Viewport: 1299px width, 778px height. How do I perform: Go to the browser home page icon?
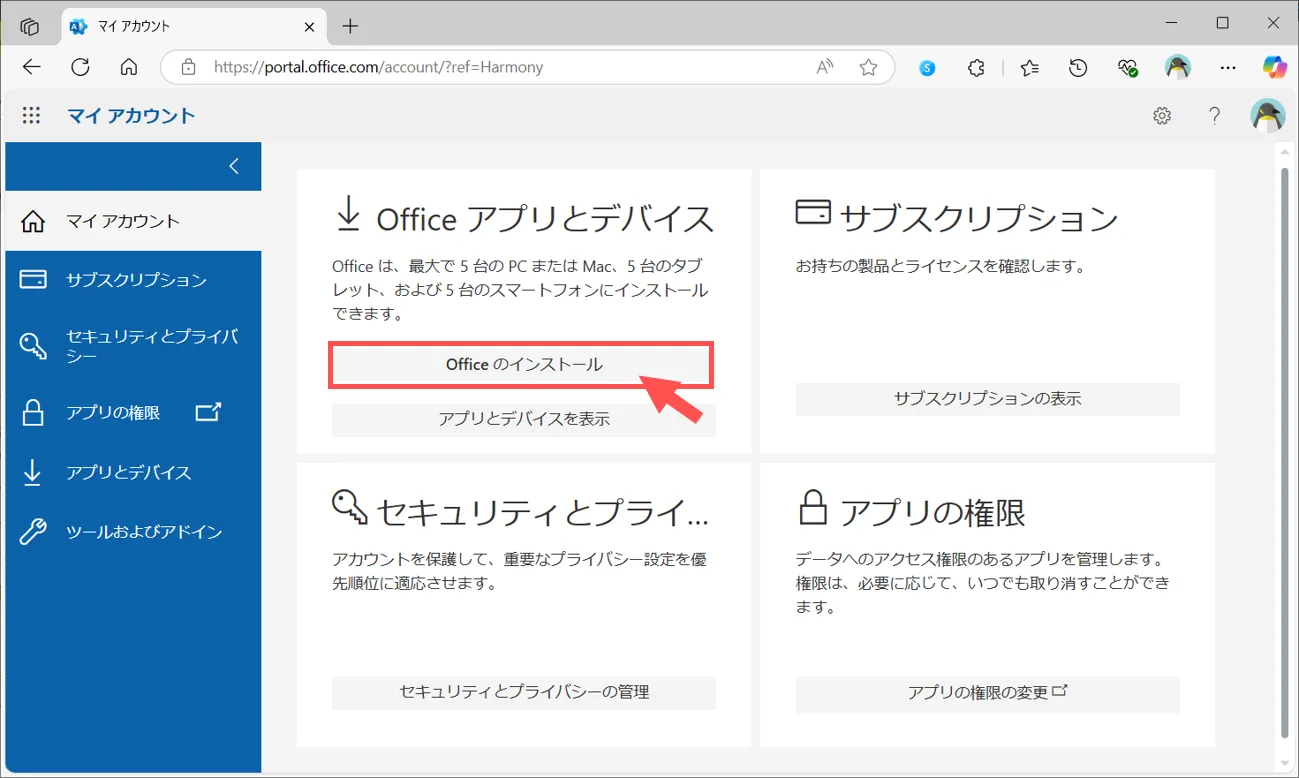click(128, 67)
